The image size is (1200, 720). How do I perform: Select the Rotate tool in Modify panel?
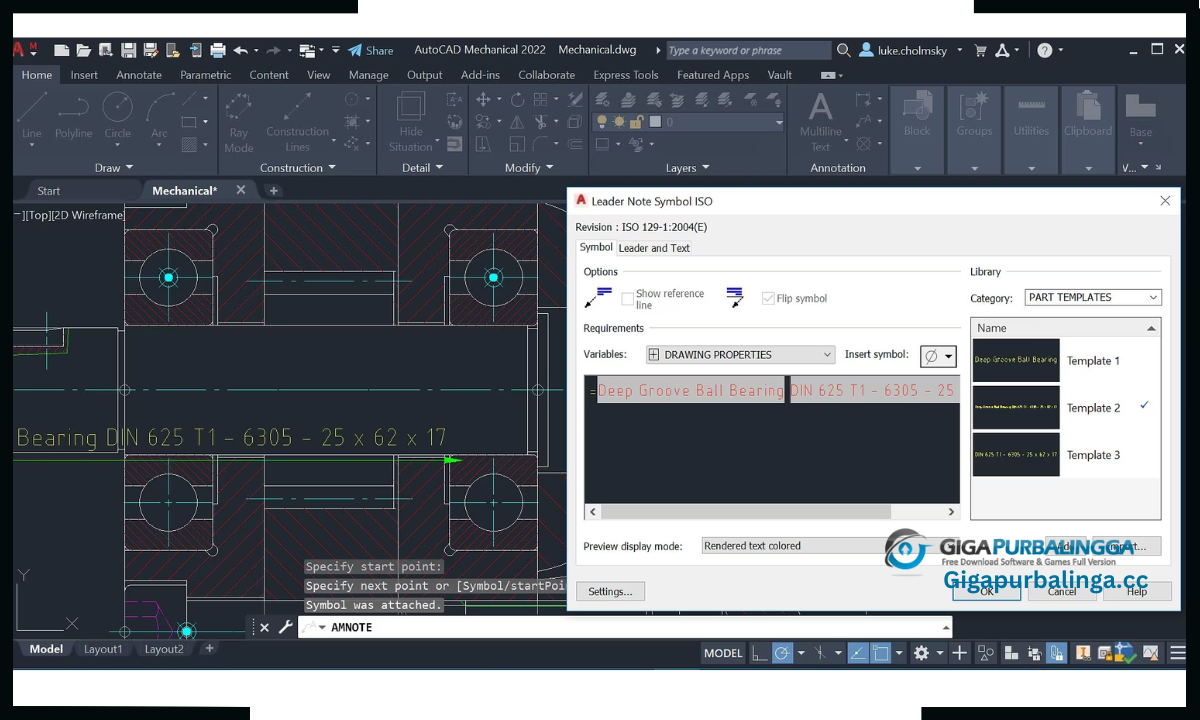point(517,99)
